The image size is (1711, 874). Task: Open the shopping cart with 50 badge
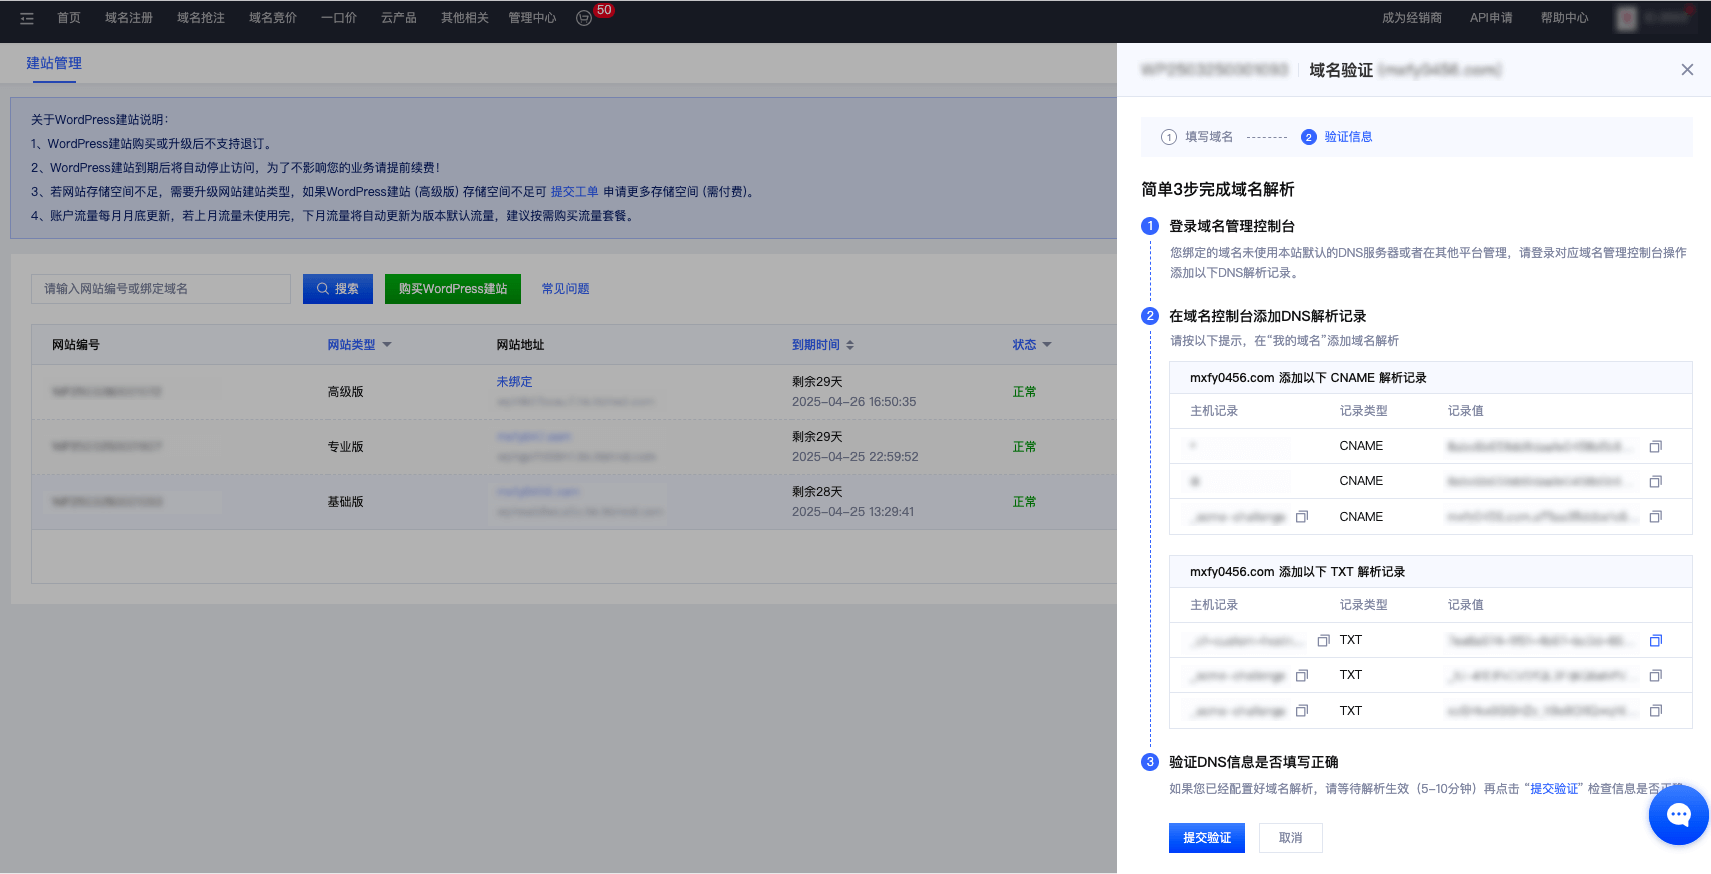(584, 18)
